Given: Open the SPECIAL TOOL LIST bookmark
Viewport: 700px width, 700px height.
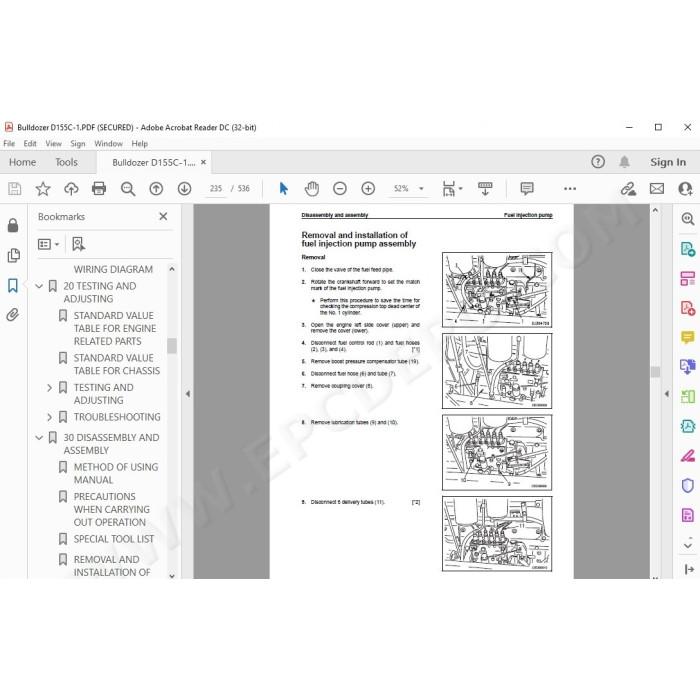Looking at the screenshot, I should pyautogui.click(x=114, y=539).
